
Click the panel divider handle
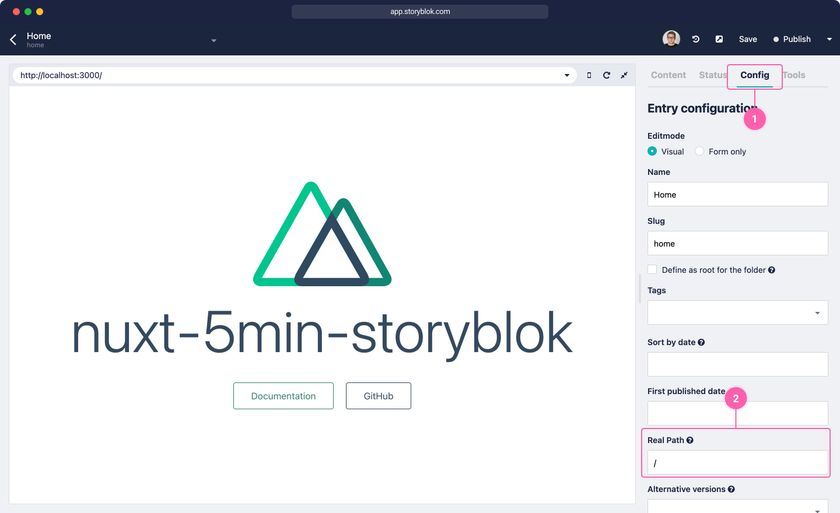[x=640, y=289]
